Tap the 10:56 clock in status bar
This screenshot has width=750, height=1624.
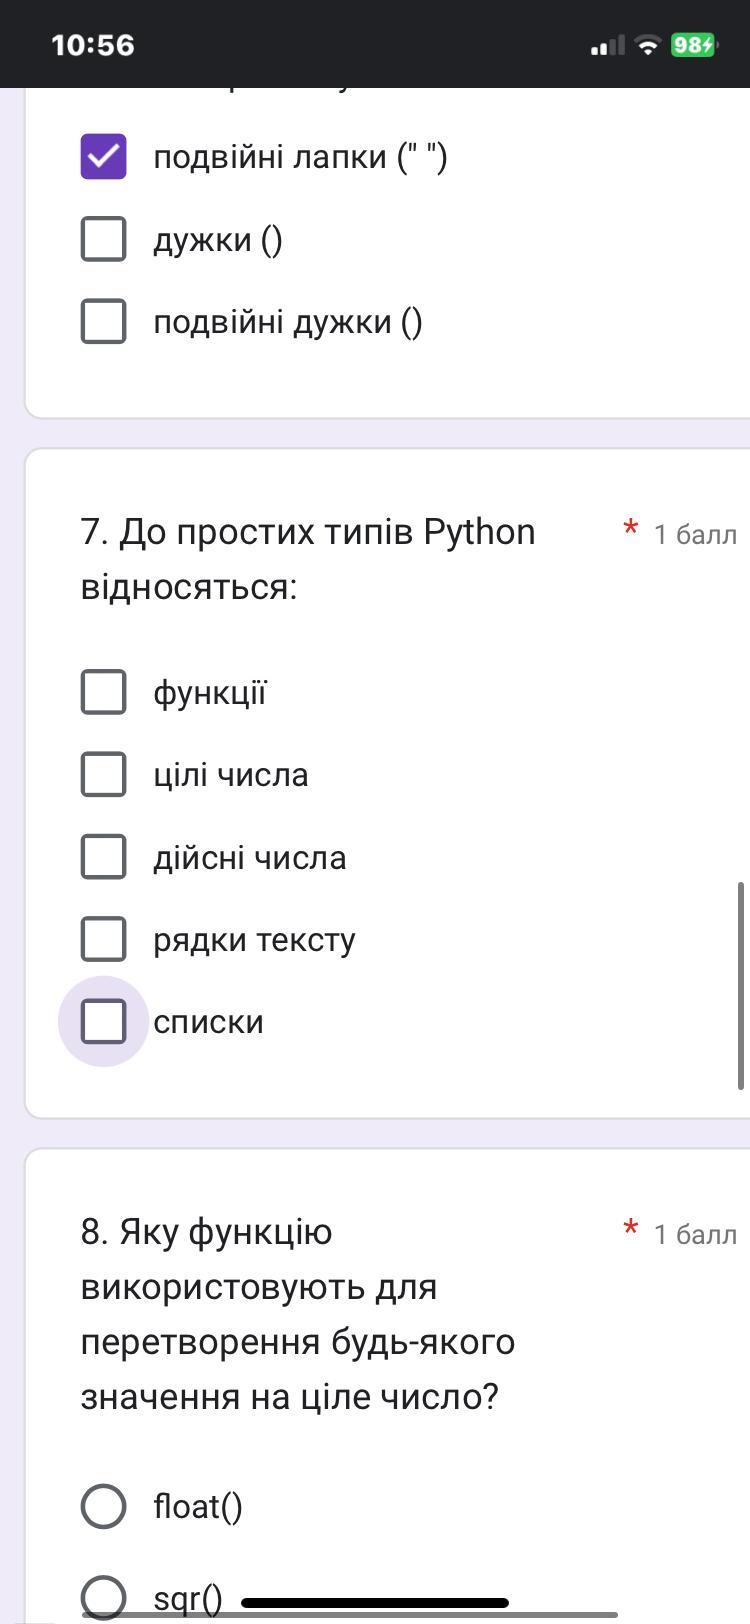click(92, 45)
